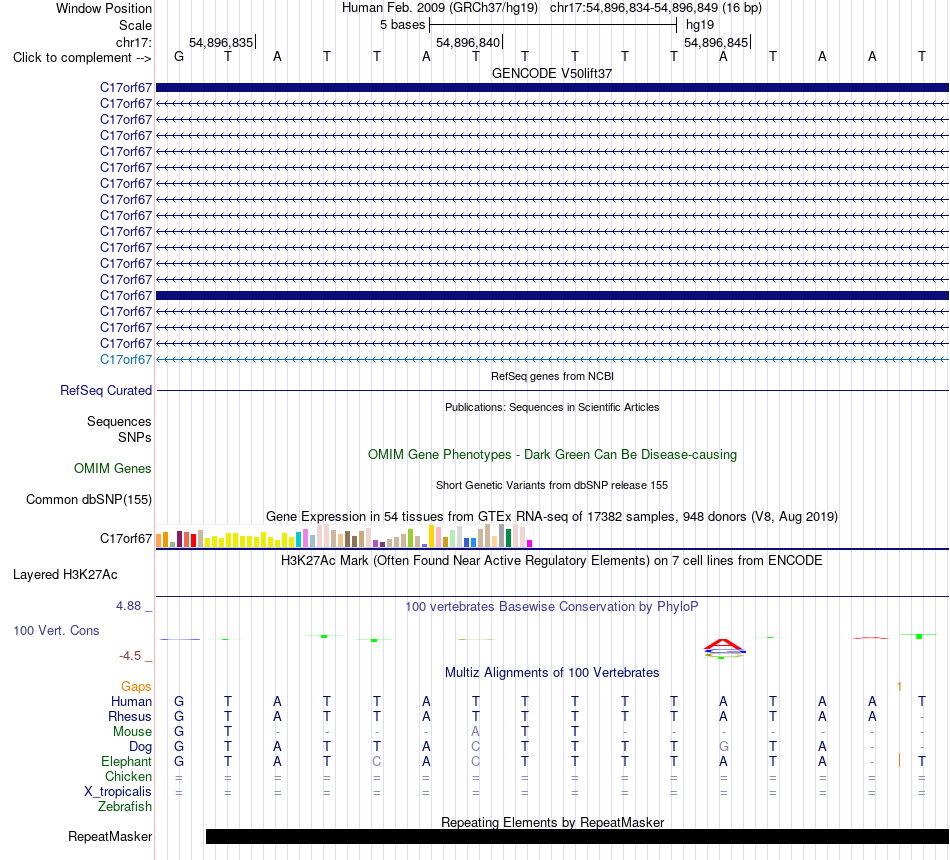Viewport: 950px width, 860px height.
Task: Click the Rhesus species label
Action: pos(130,716)
